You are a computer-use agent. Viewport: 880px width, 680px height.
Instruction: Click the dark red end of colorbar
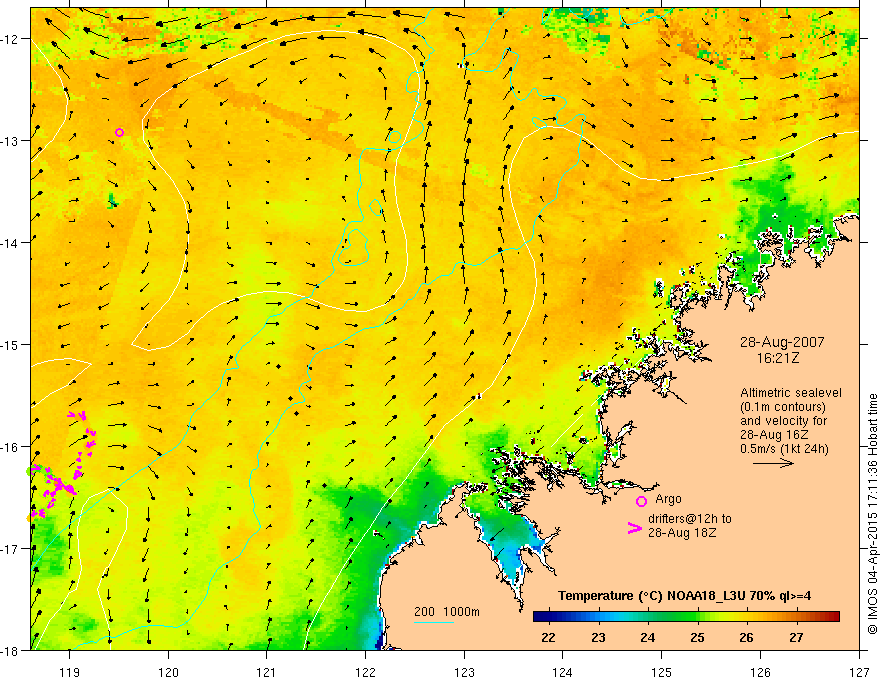(x=833, y=617)
